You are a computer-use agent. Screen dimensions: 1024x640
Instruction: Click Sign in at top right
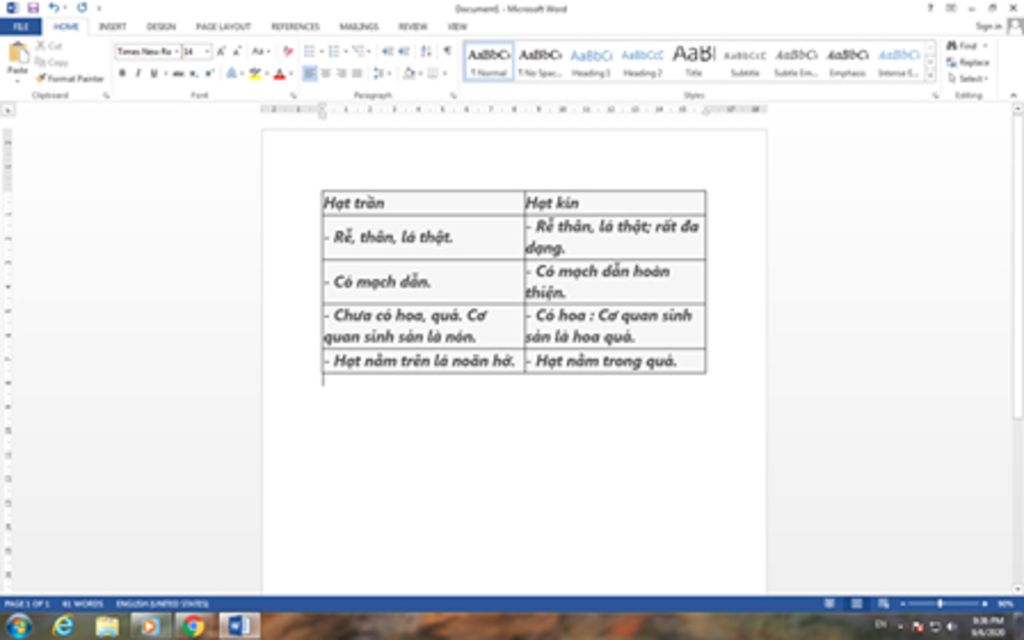(989, 27)
